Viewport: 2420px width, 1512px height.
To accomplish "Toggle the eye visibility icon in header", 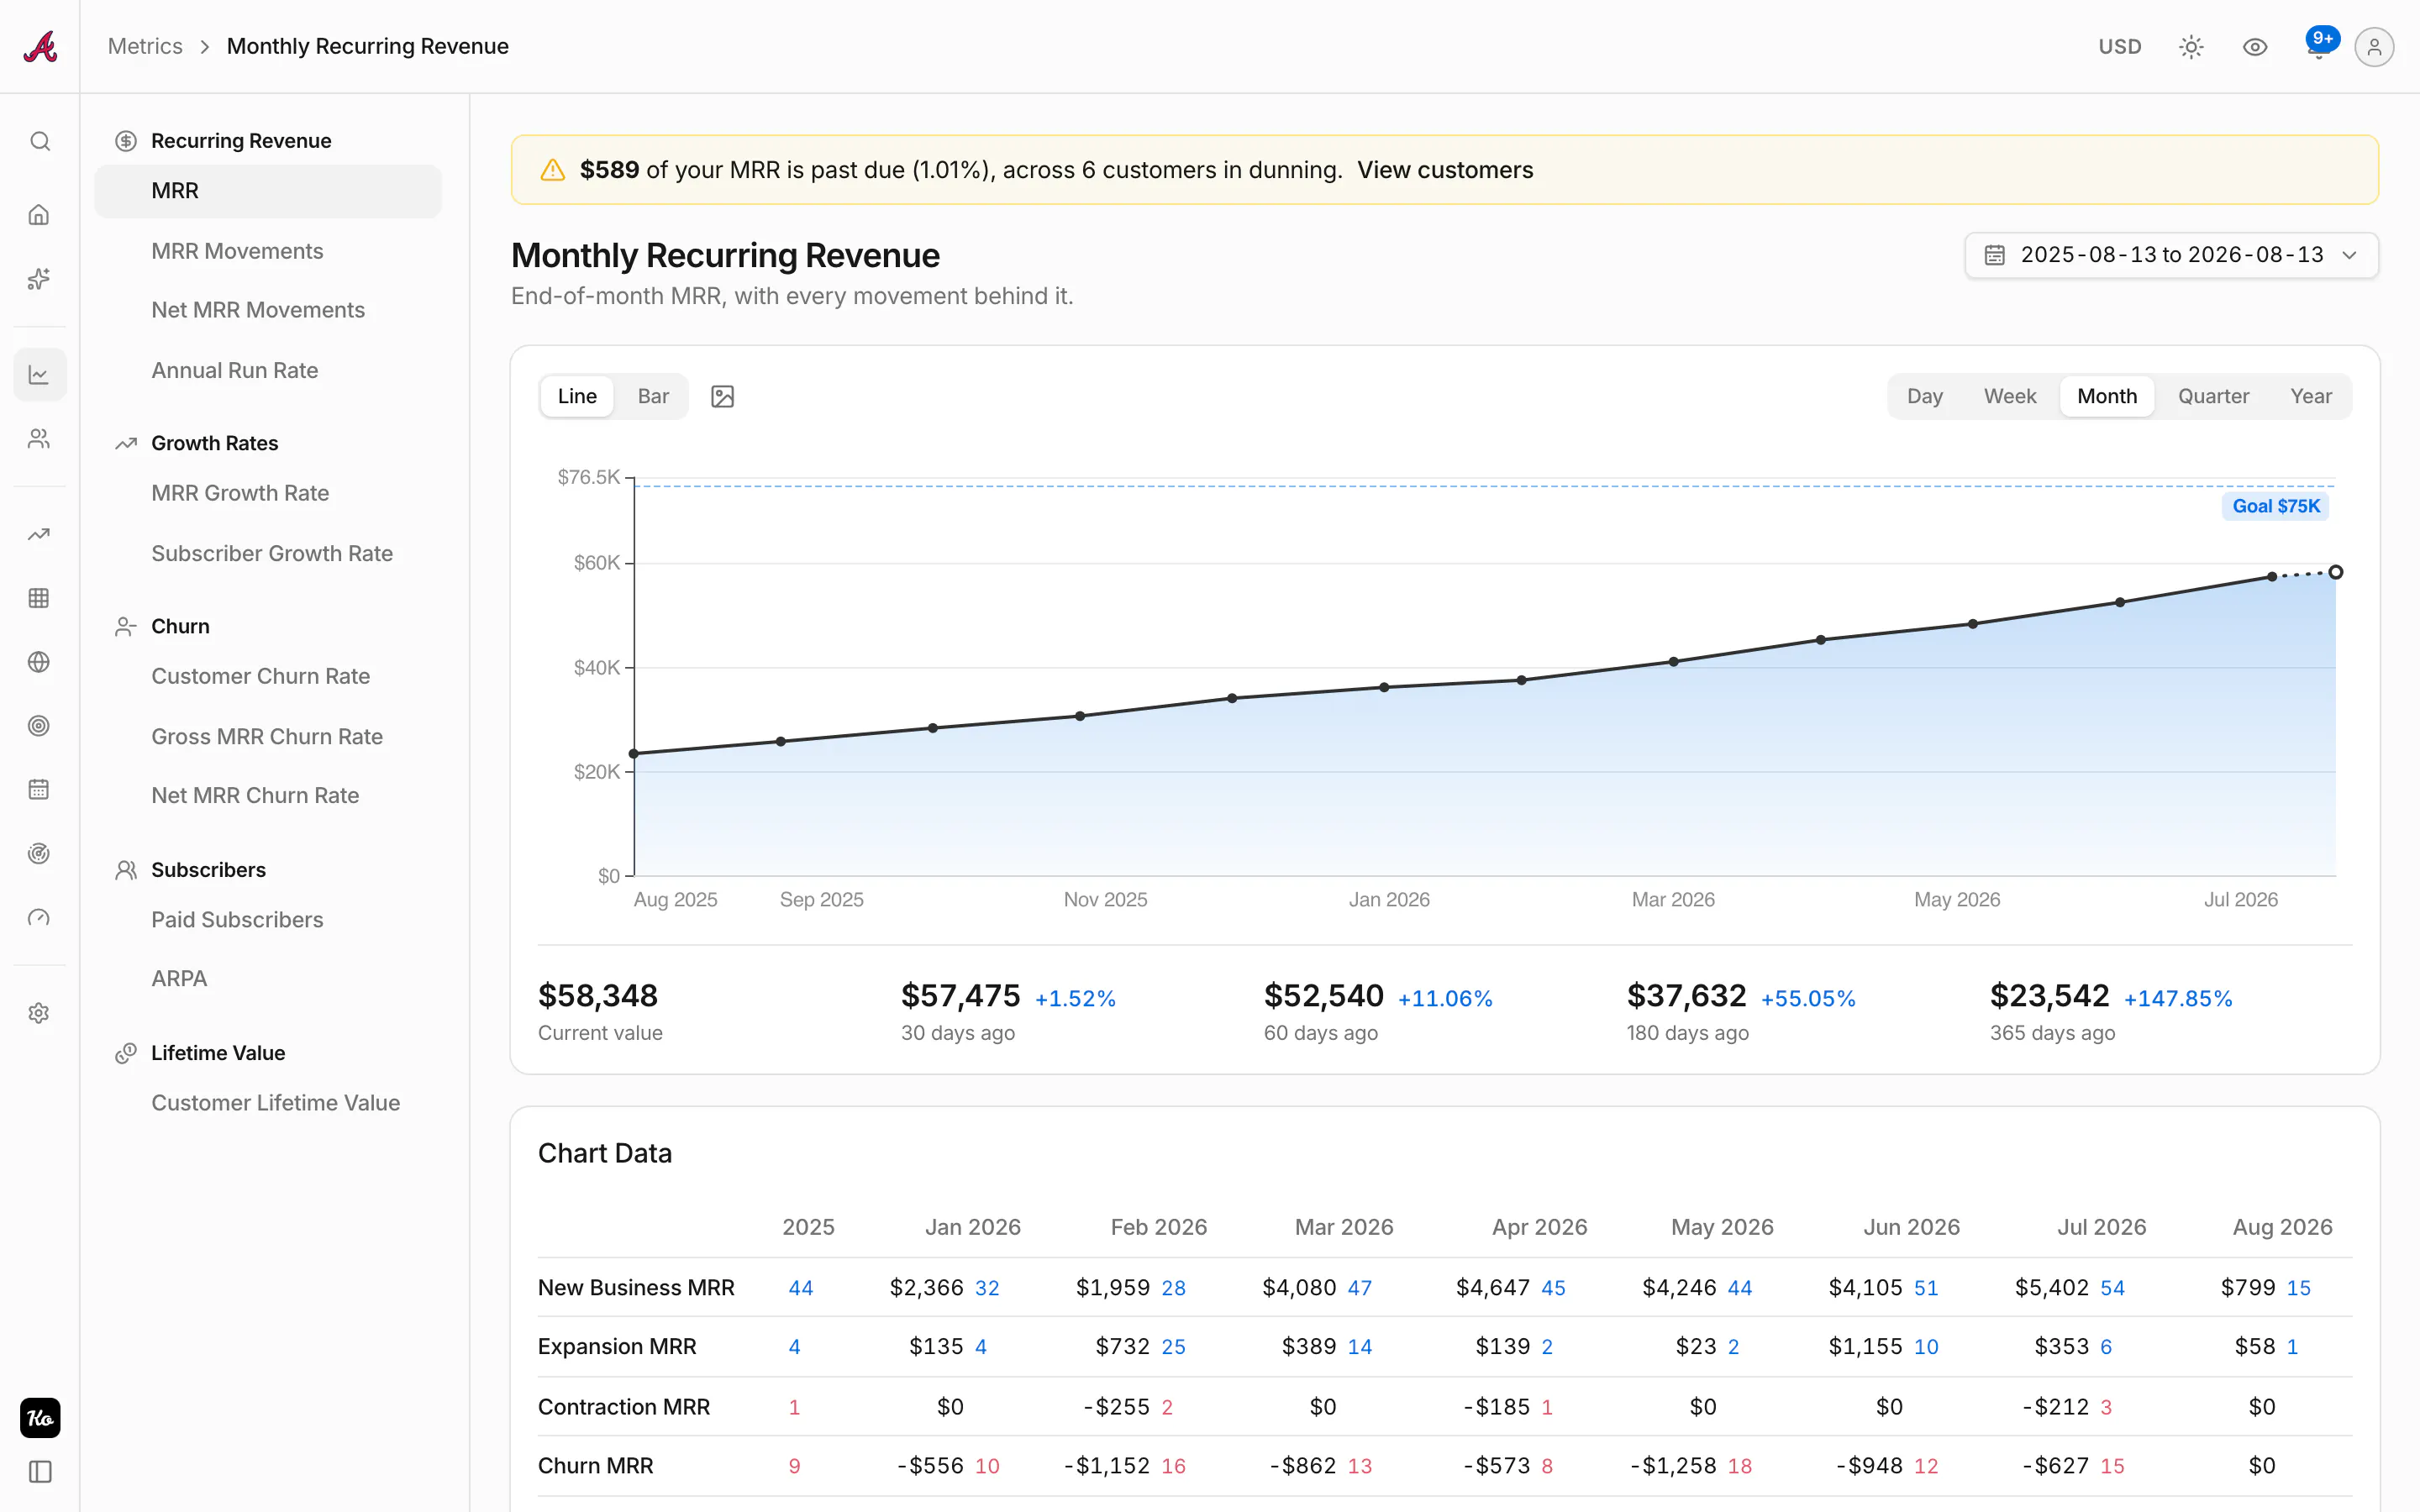I will [2254, 47].
